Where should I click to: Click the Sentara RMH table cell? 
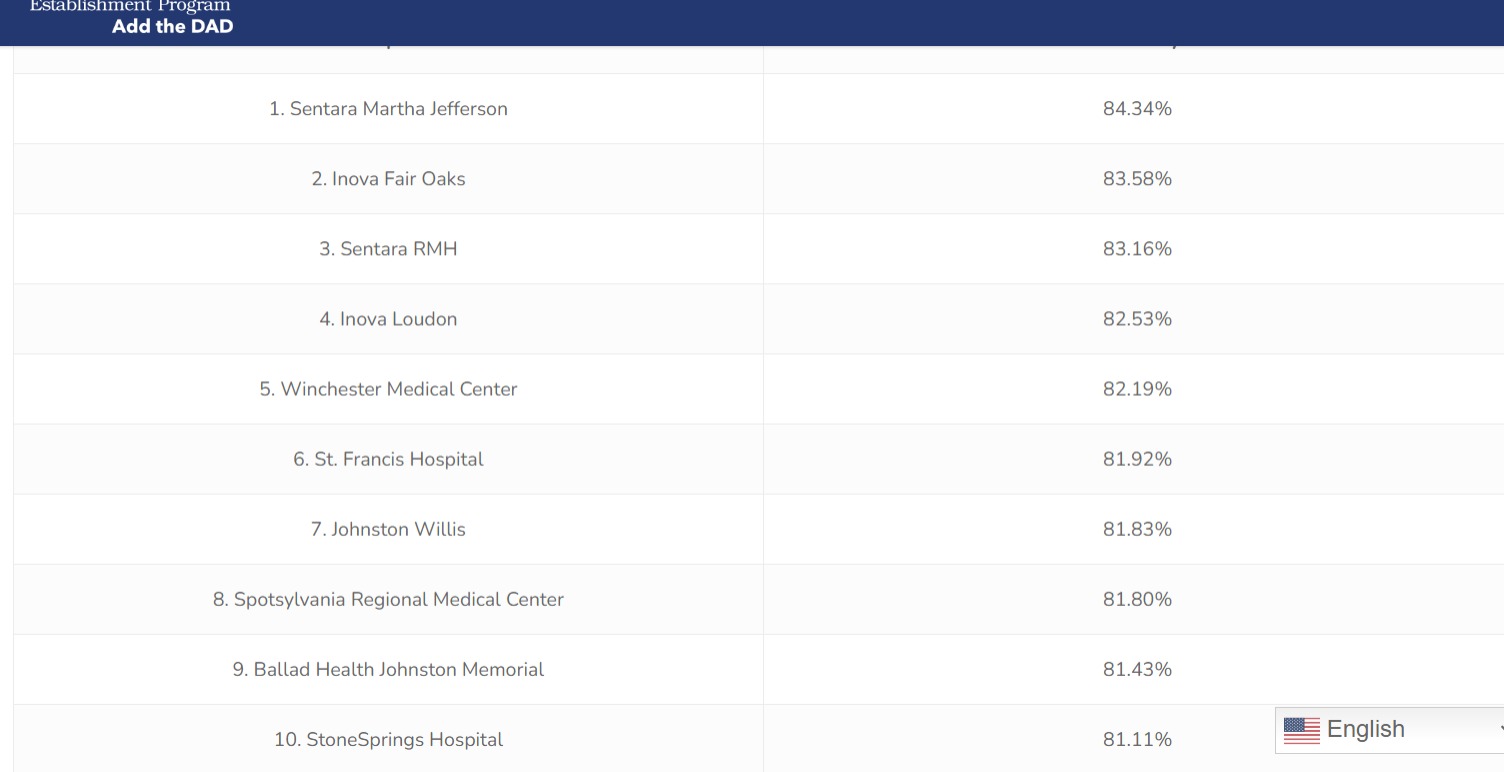pos(388,249)
